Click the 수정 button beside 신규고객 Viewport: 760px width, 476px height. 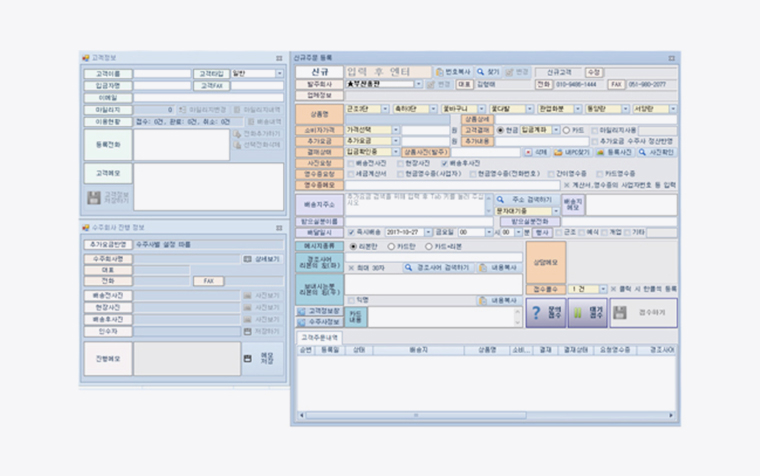pyautogui.click(x=594, y=73)
